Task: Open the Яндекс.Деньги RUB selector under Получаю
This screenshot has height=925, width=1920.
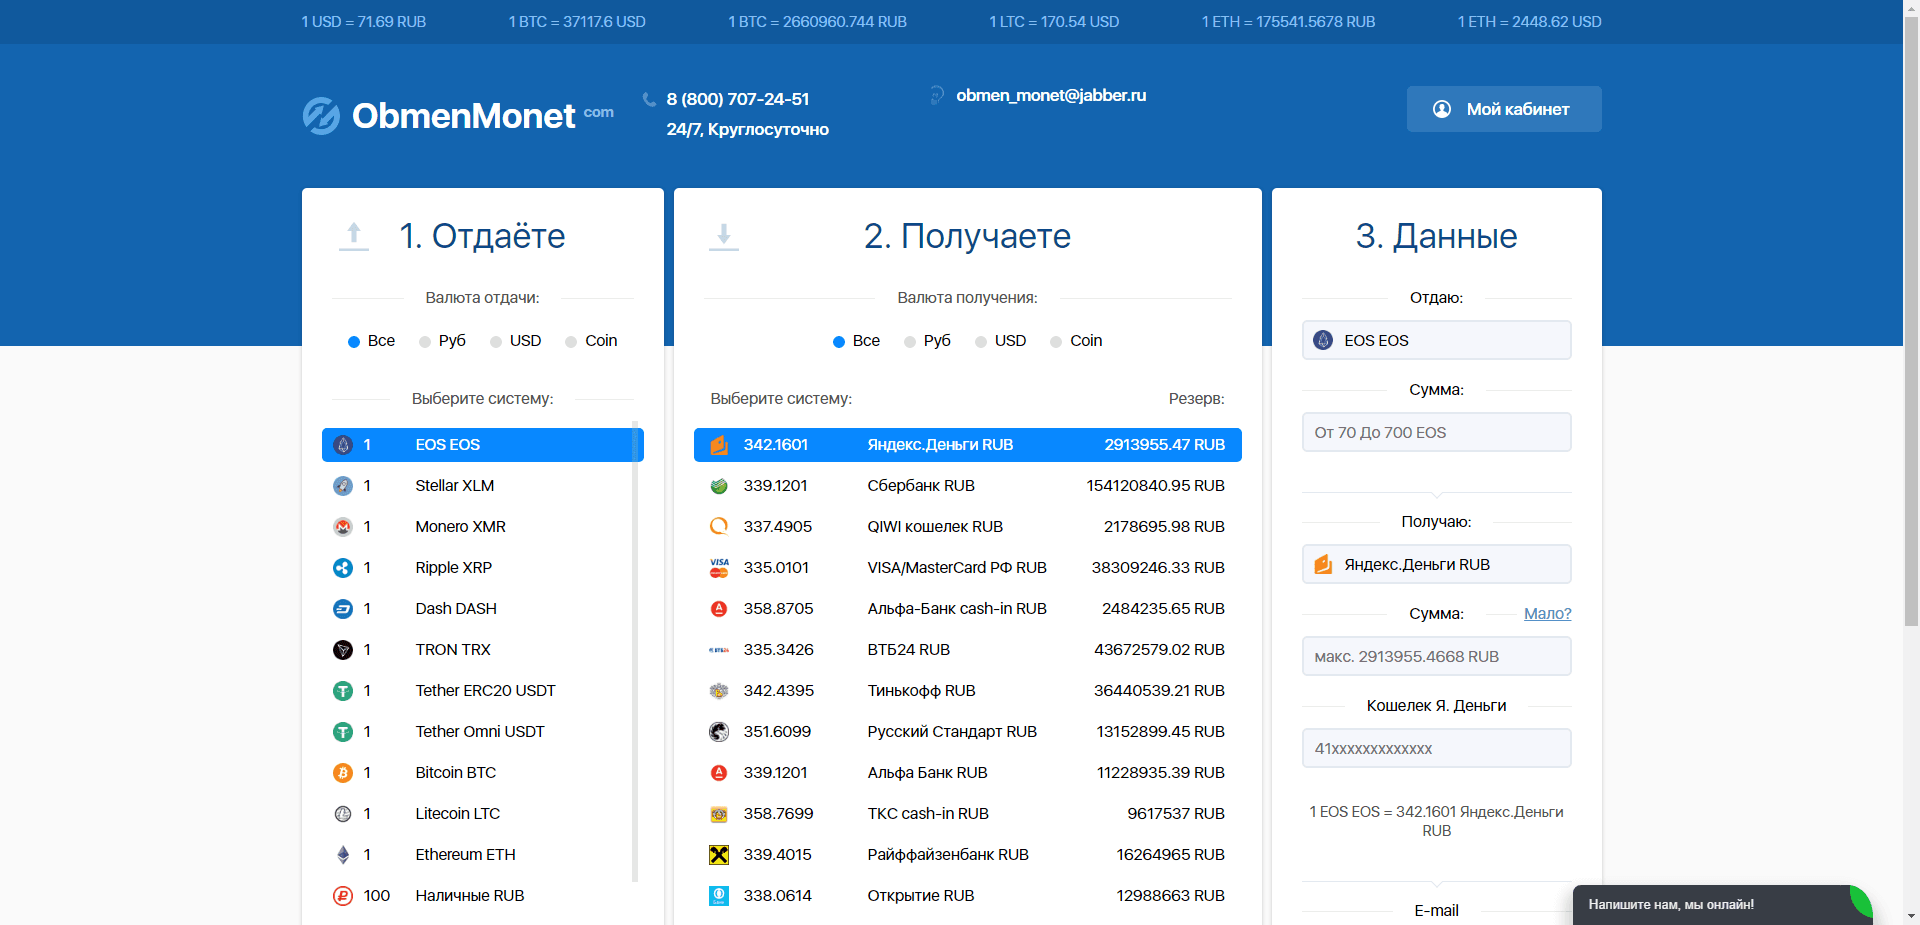Action: click(1436, 563)
